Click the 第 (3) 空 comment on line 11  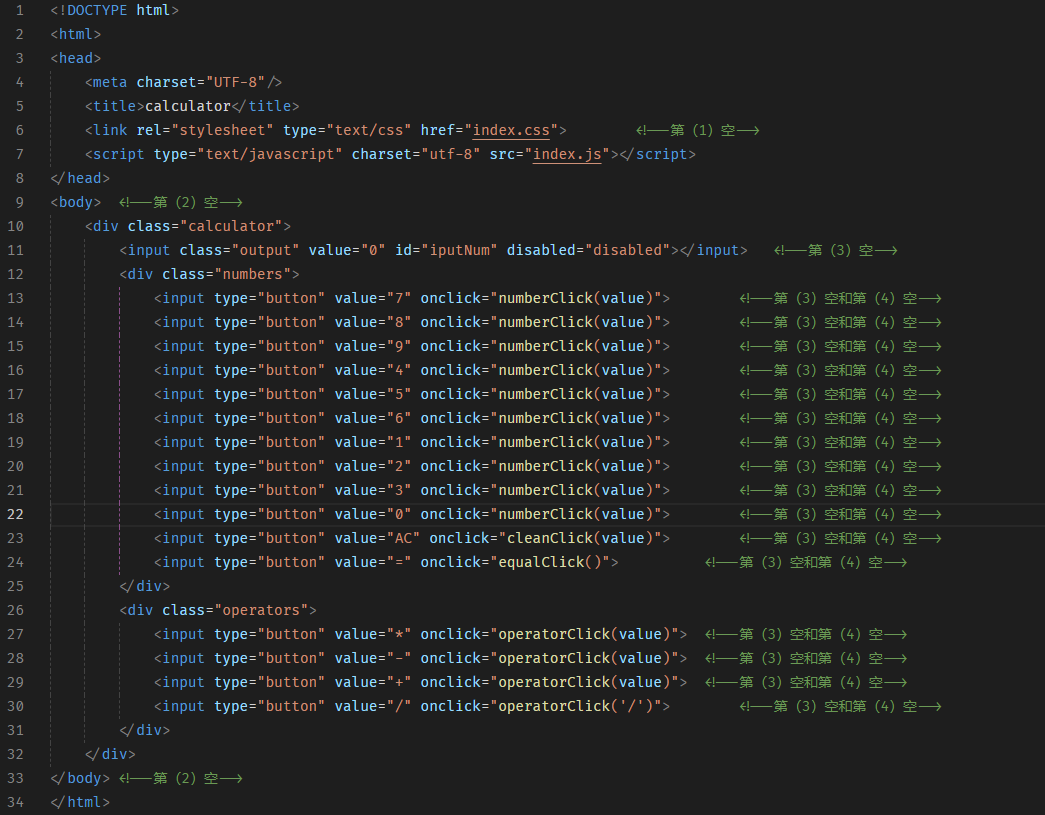click(836, 250)
